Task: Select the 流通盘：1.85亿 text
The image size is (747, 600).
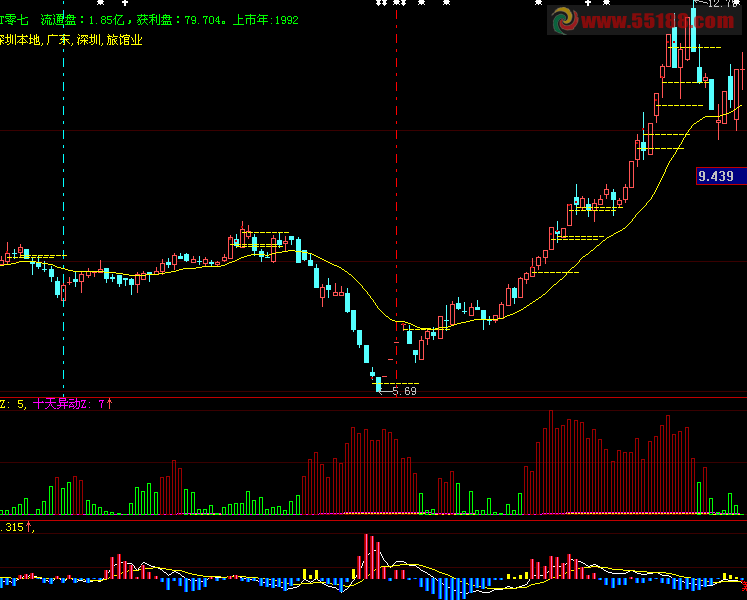Action: pyautogui.click(x=82, y=20)
